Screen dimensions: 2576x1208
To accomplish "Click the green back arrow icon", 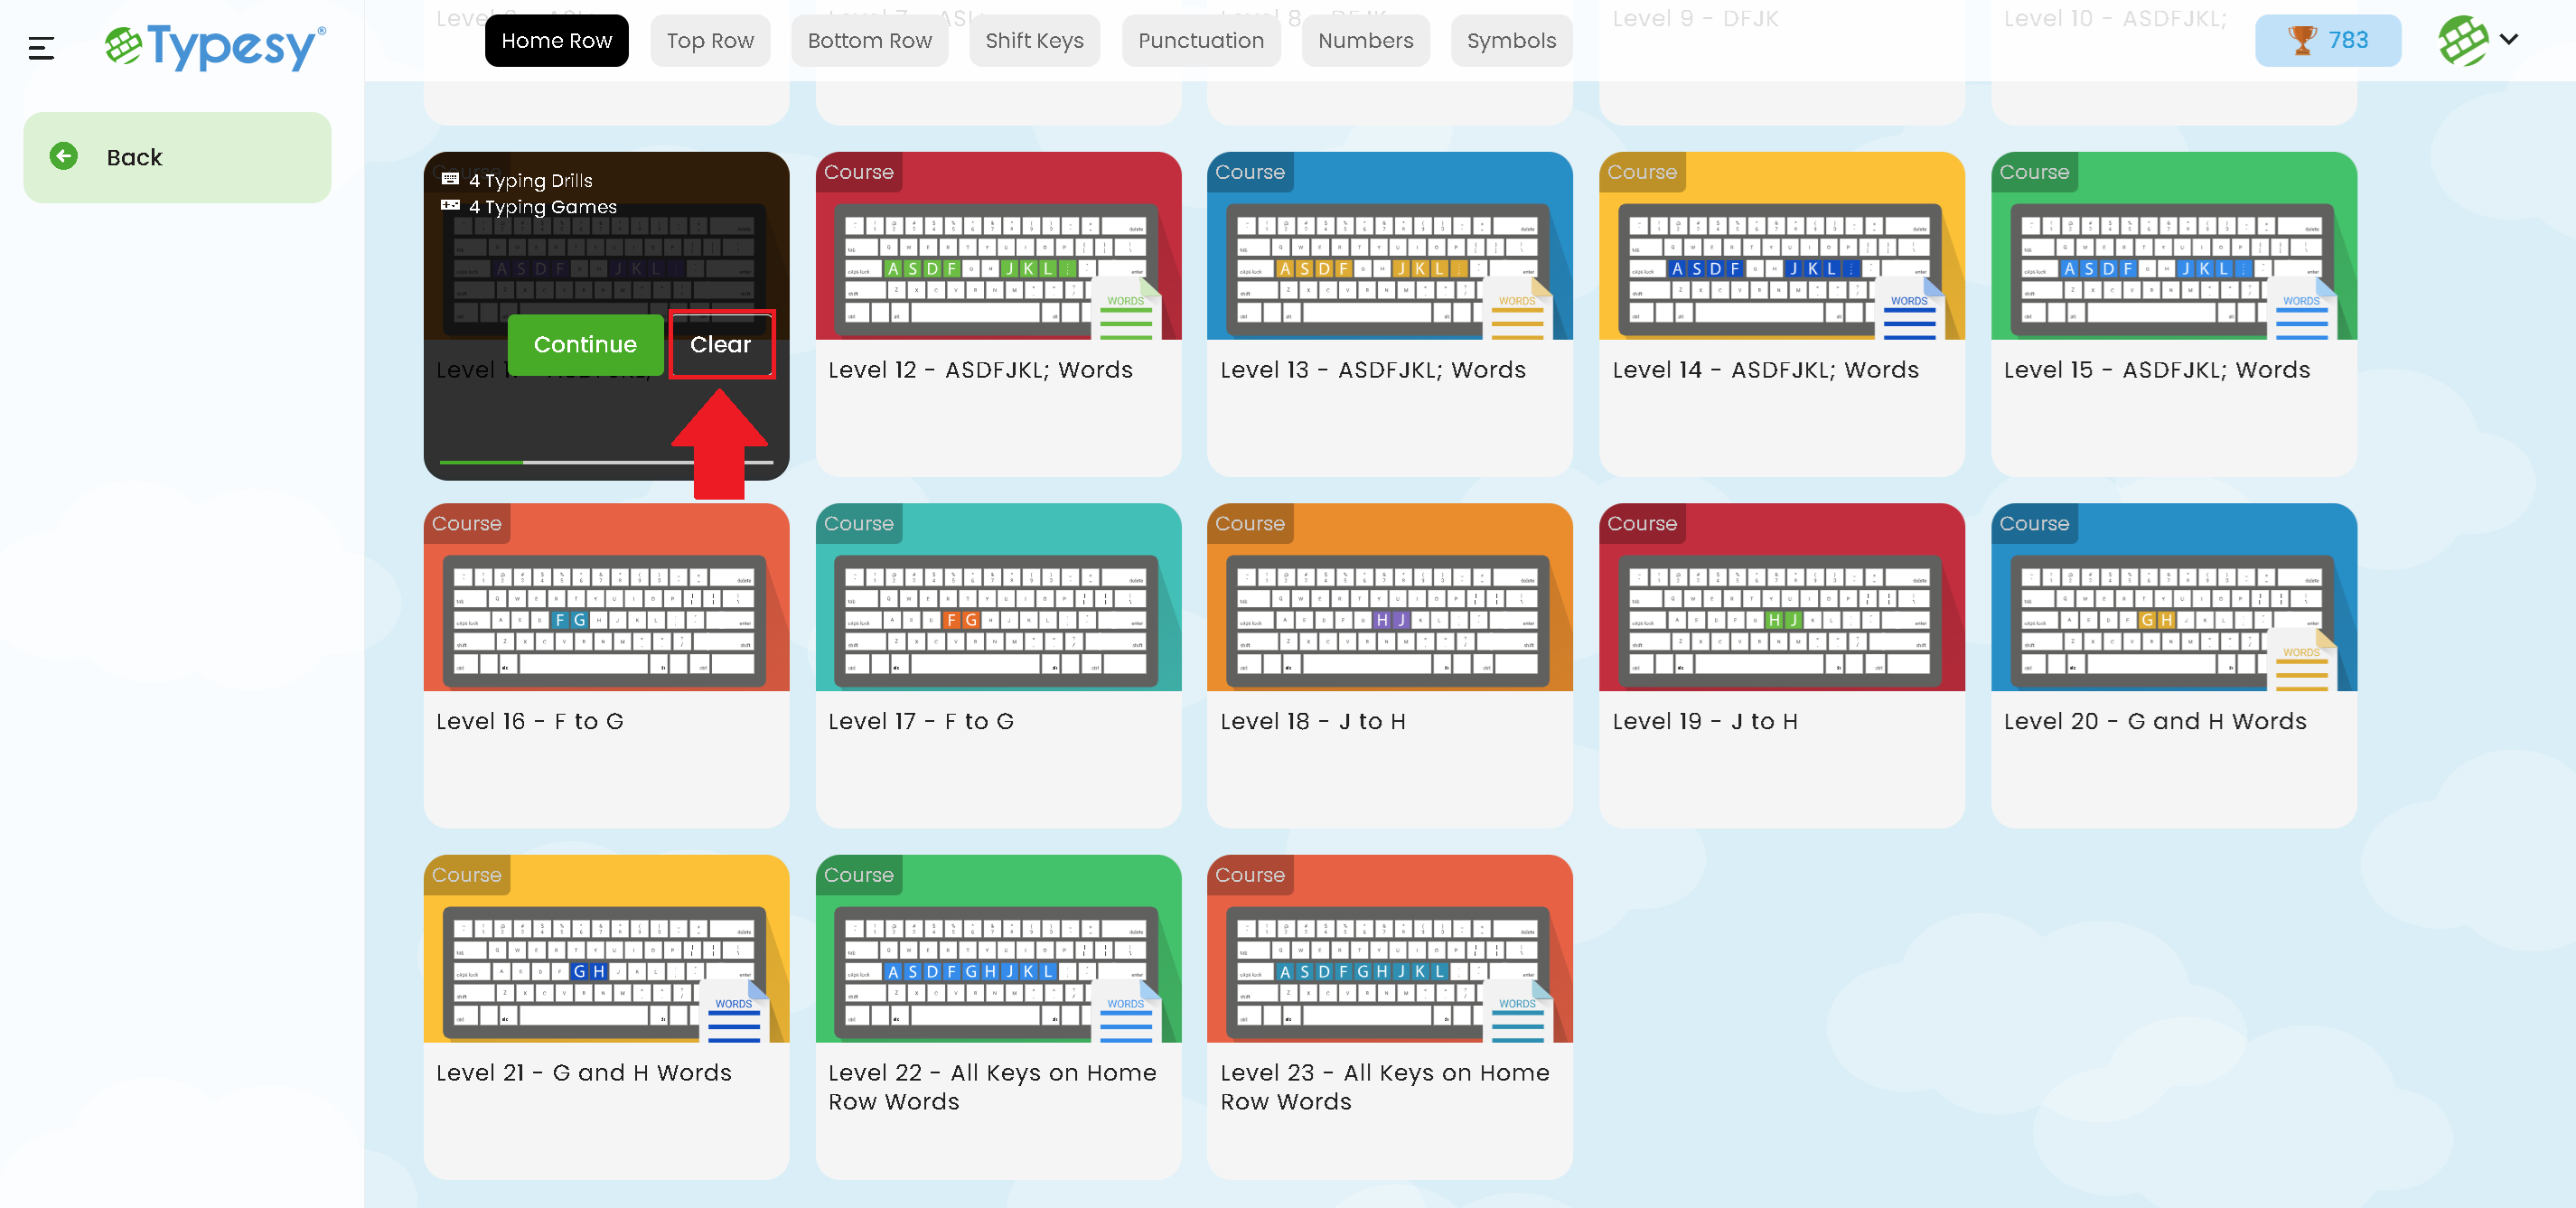I will 64,157.
